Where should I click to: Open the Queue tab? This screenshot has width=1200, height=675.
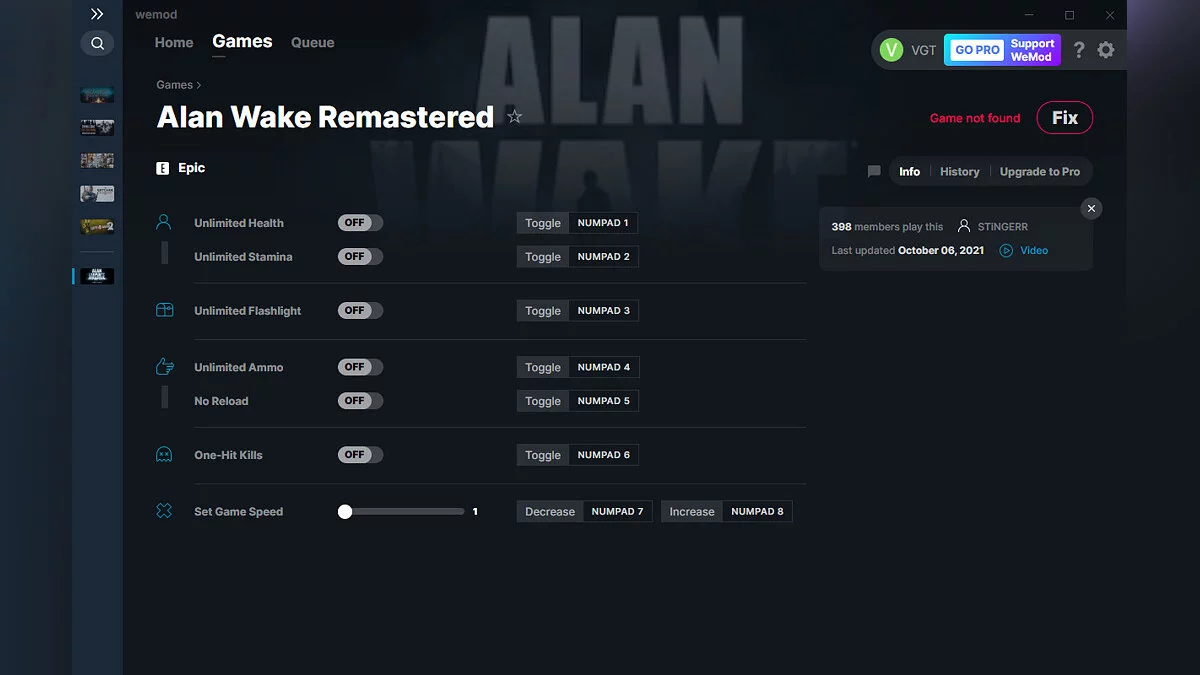click(x=312, y=42)
